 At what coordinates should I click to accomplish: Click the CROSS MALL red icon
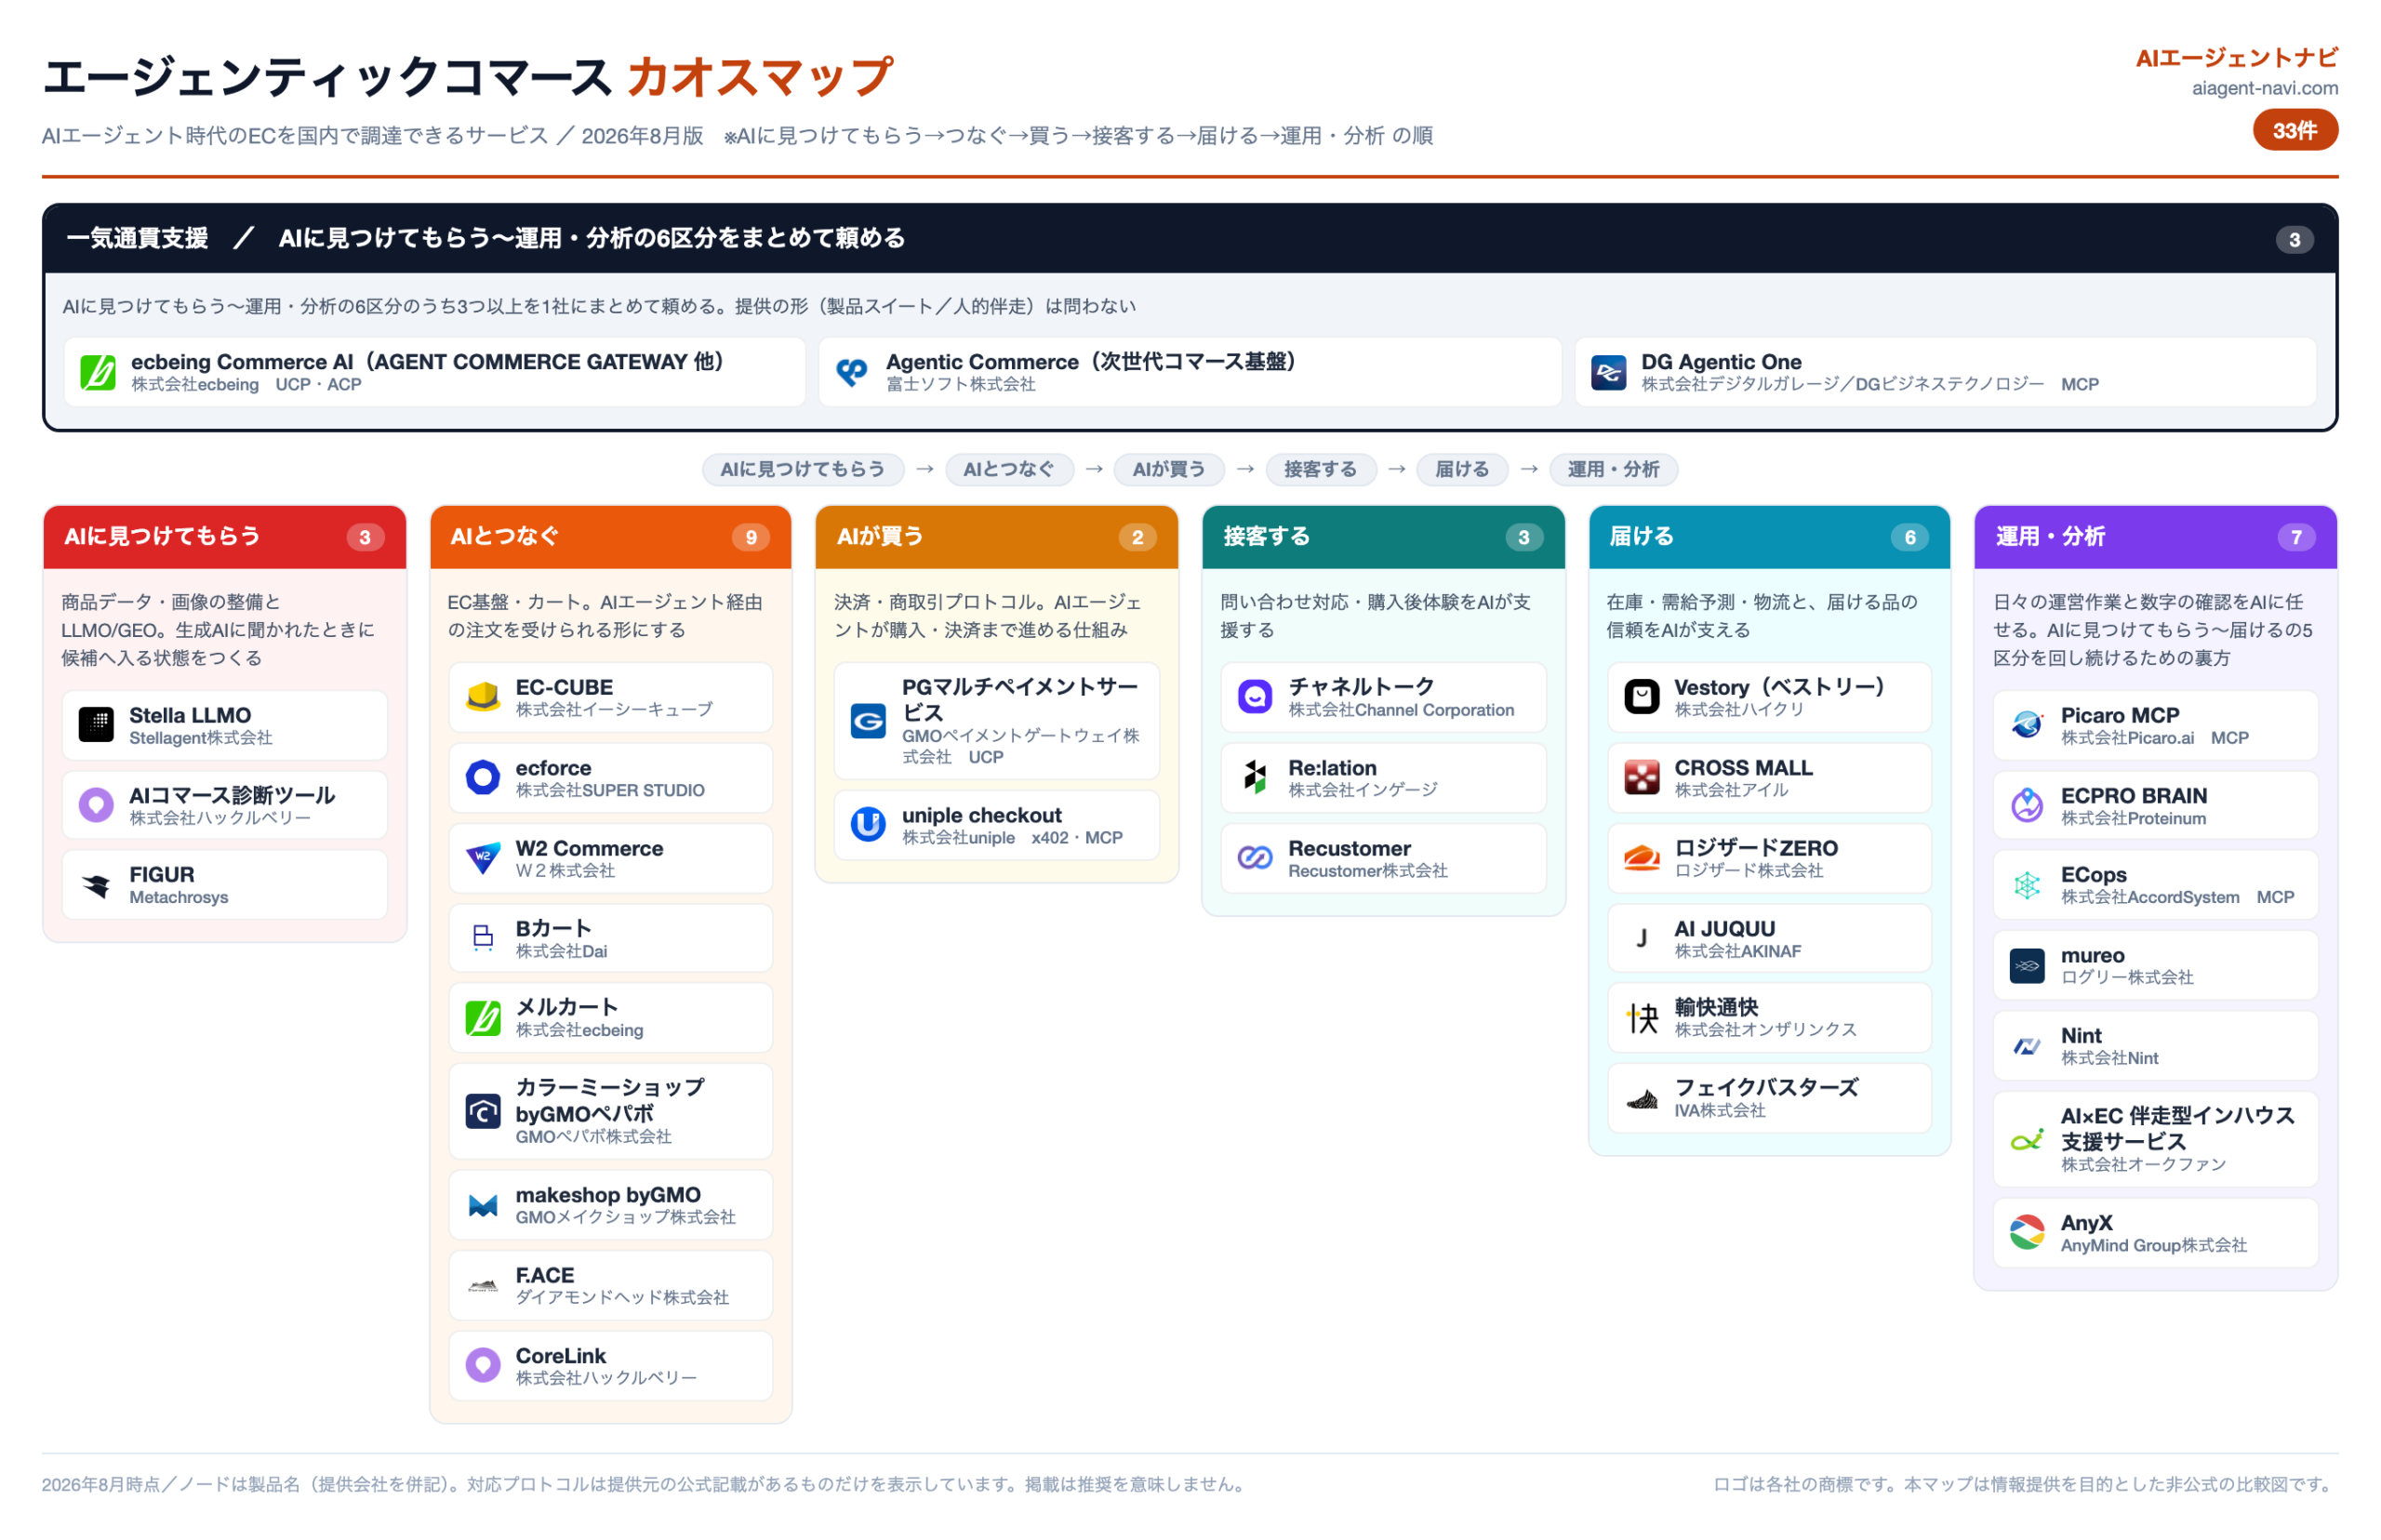click(x=1642, y=777)
